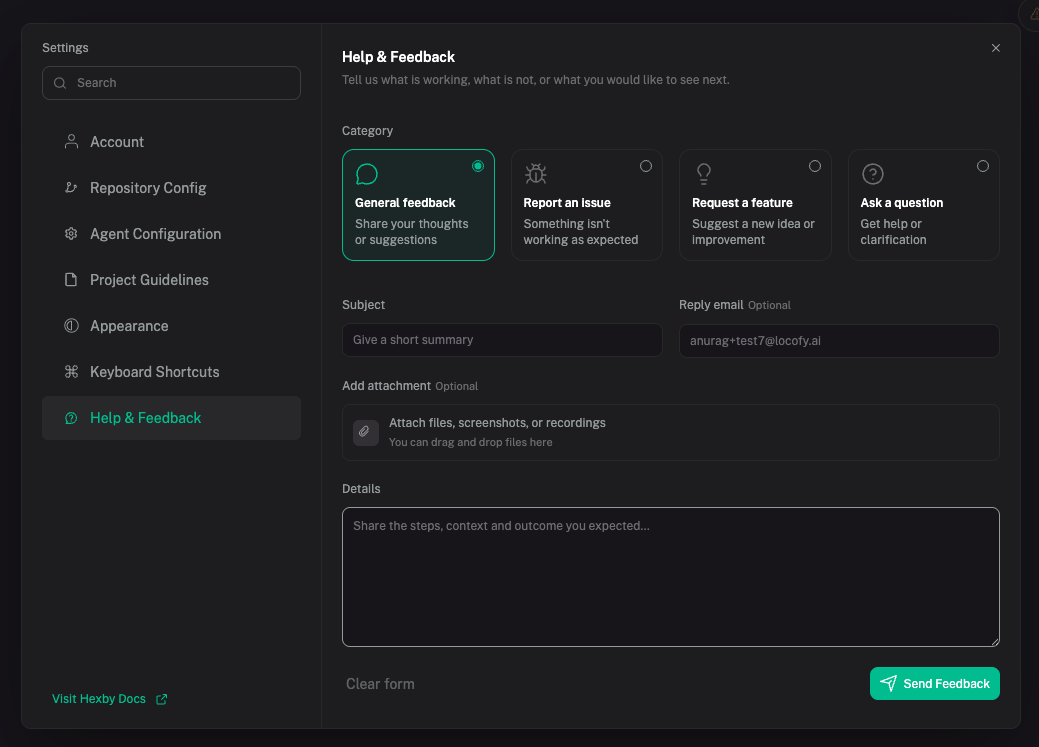Click the 'Settings' title text
This screenshot has width=1039, height=747.
(65, 48)
